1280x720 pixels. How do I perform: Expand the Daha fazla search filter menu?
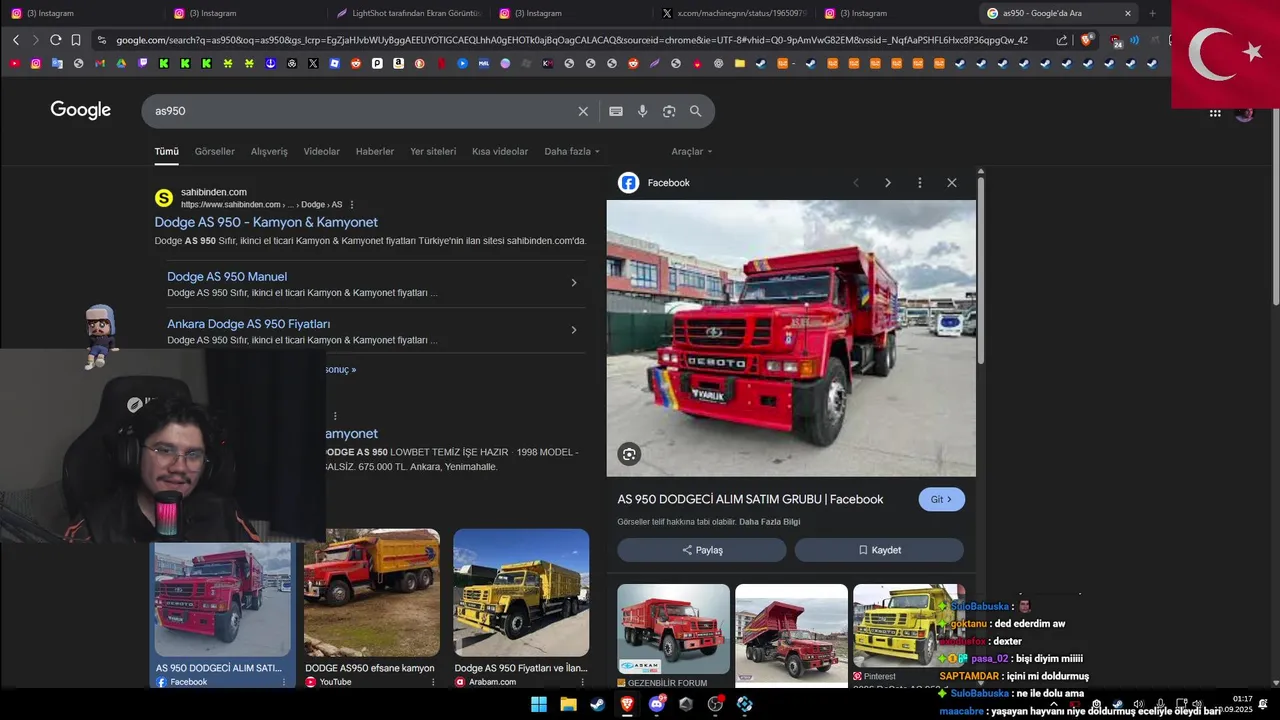(x=572, y=152)
